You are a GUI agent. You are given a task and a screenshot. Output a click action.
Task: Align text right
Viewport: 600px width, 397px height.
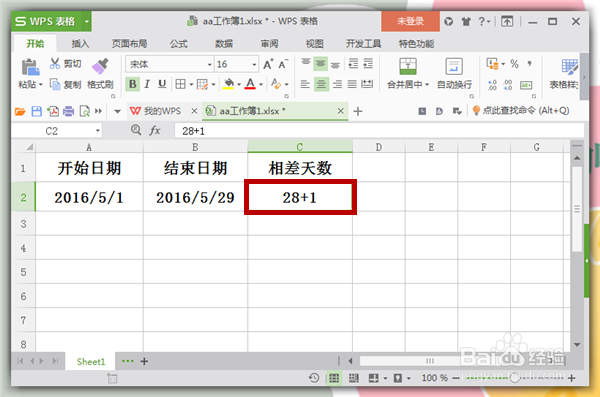[337, 84]
